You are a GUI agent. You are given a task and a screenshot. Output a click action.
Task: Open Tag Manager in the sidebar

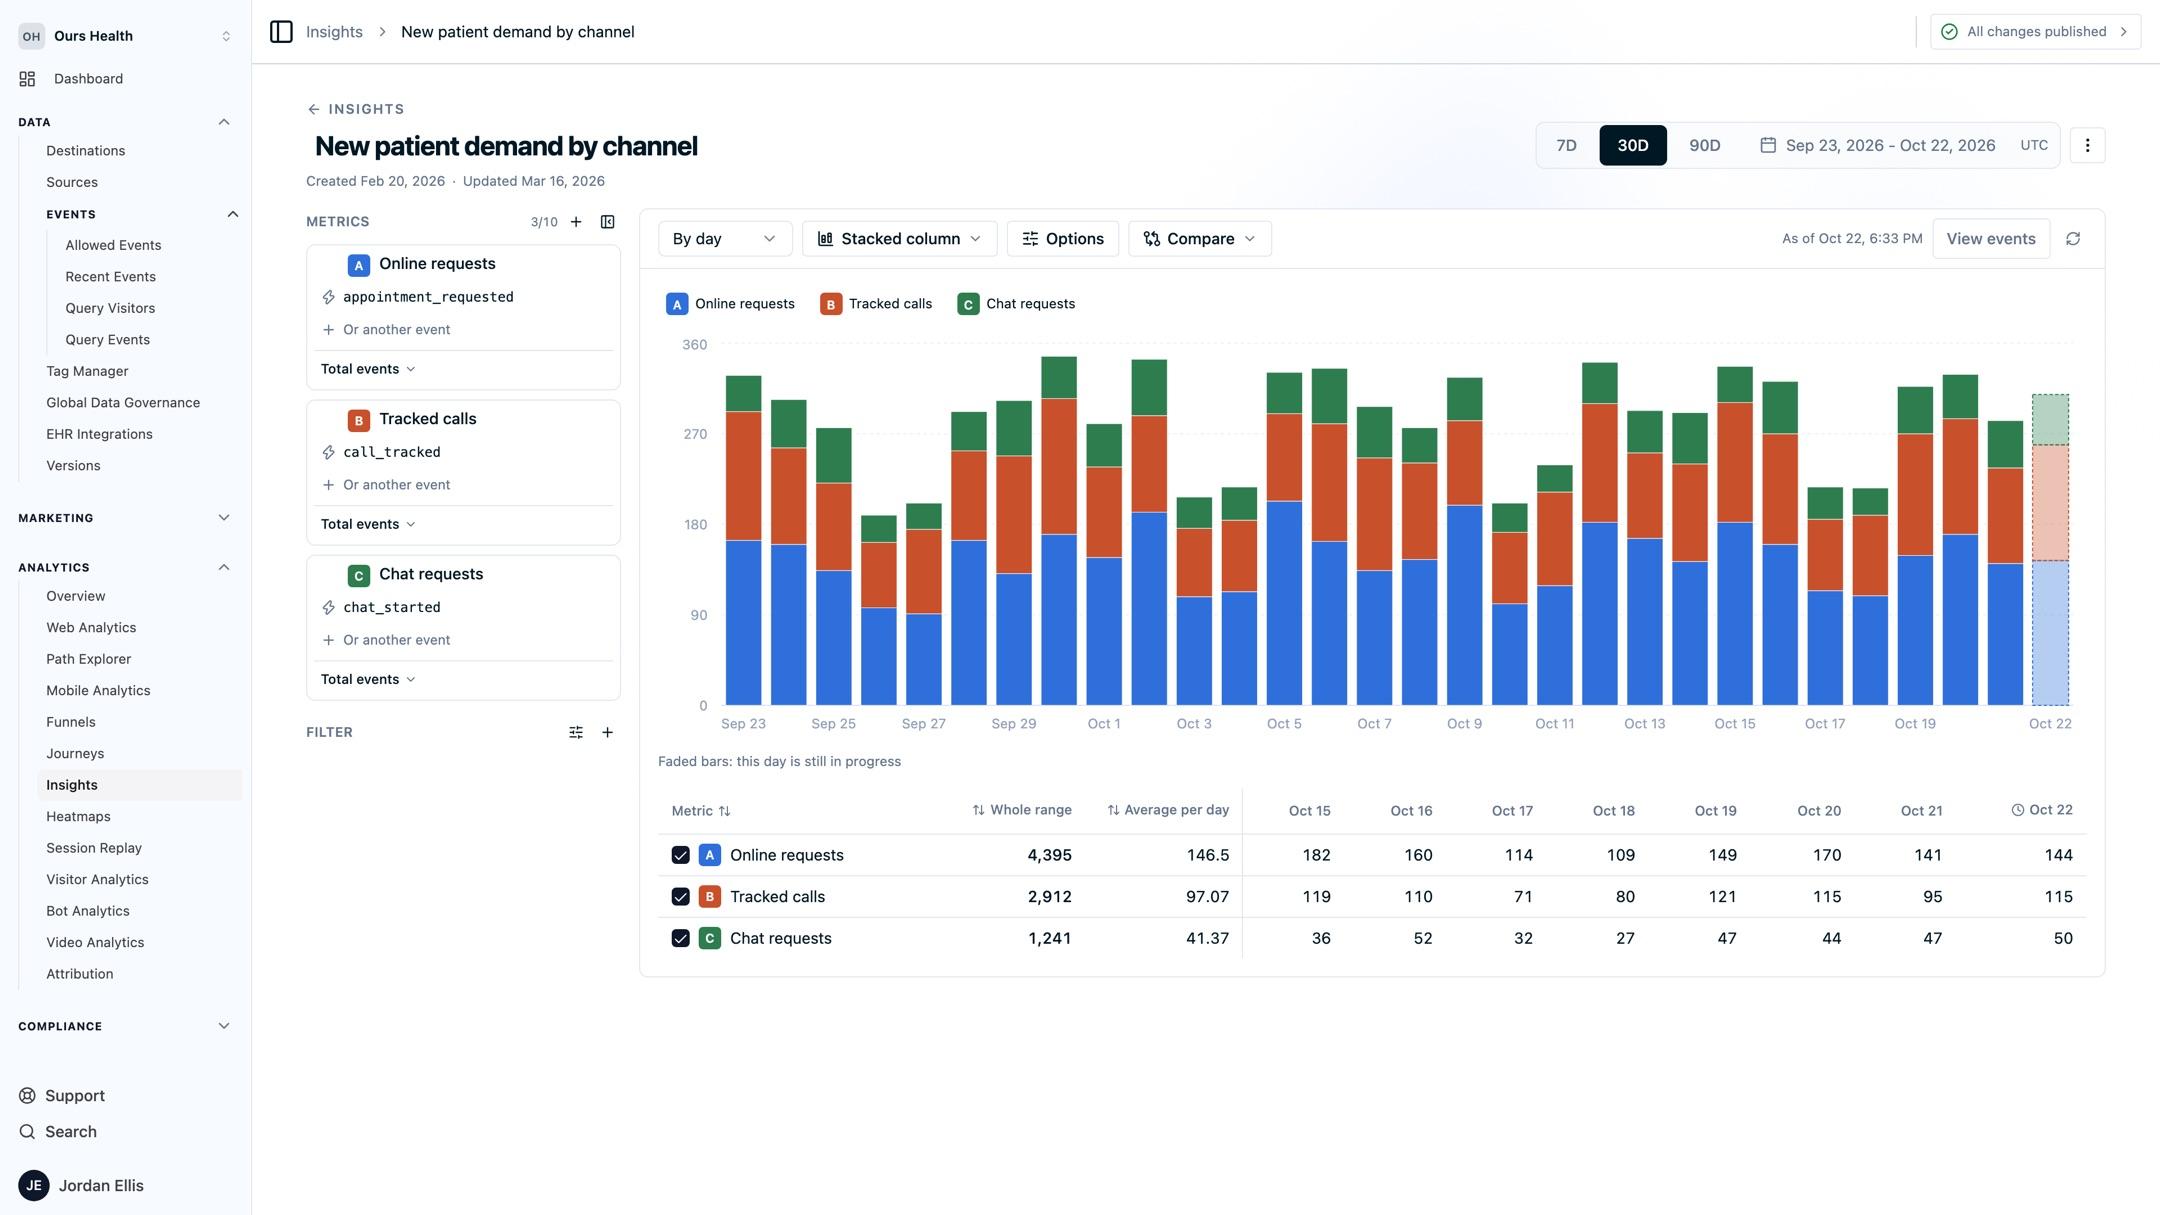[87, 371]
